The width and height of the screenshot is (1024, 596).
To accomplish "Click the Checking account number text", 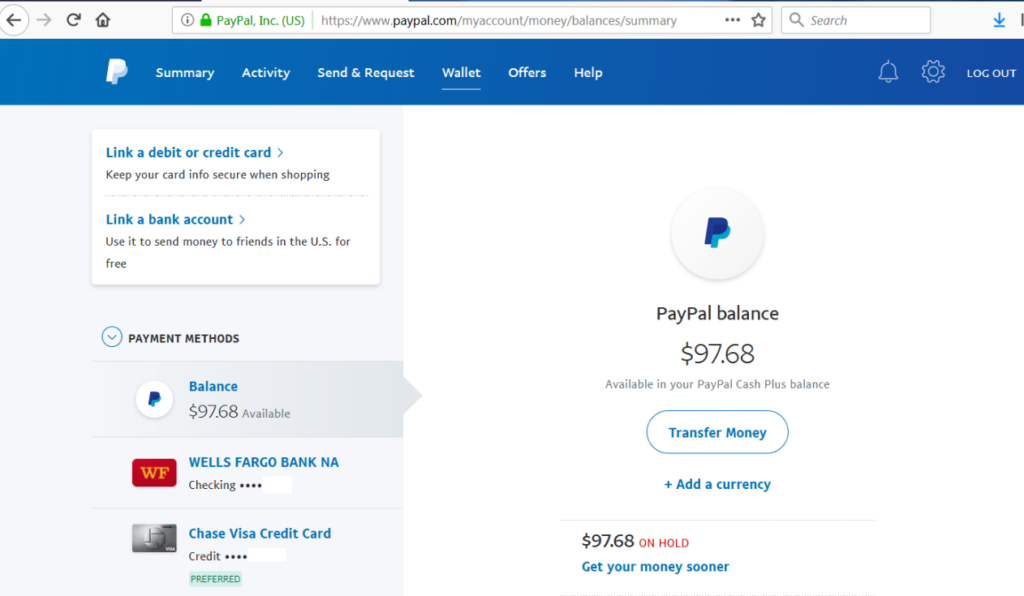I will click(225, 485).
